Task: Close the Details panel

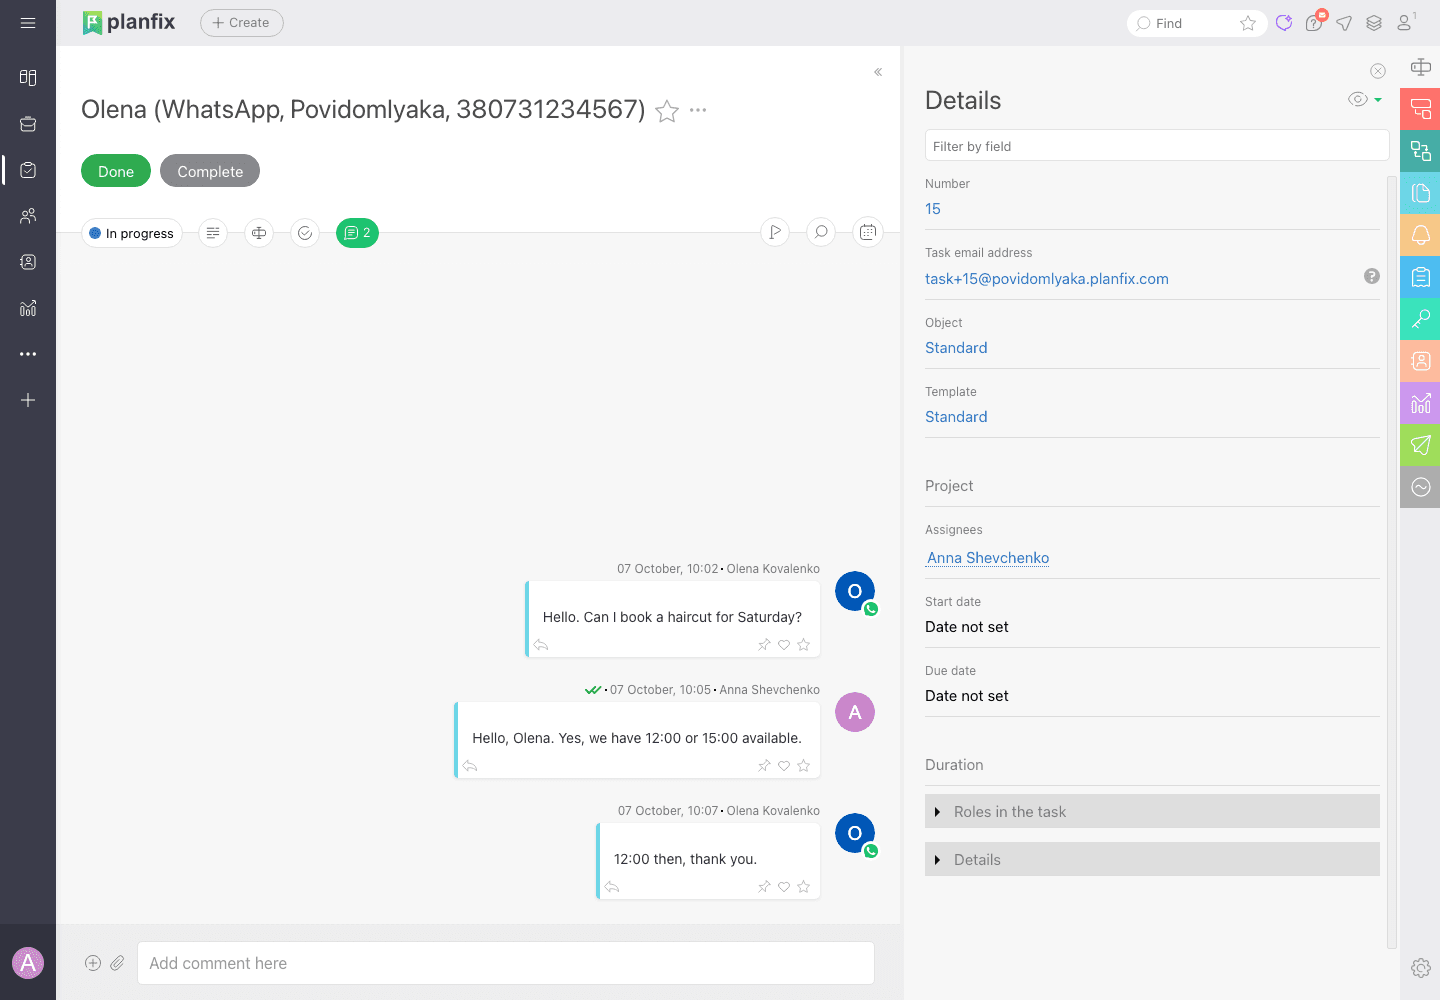Action: tap(1378, 71)
